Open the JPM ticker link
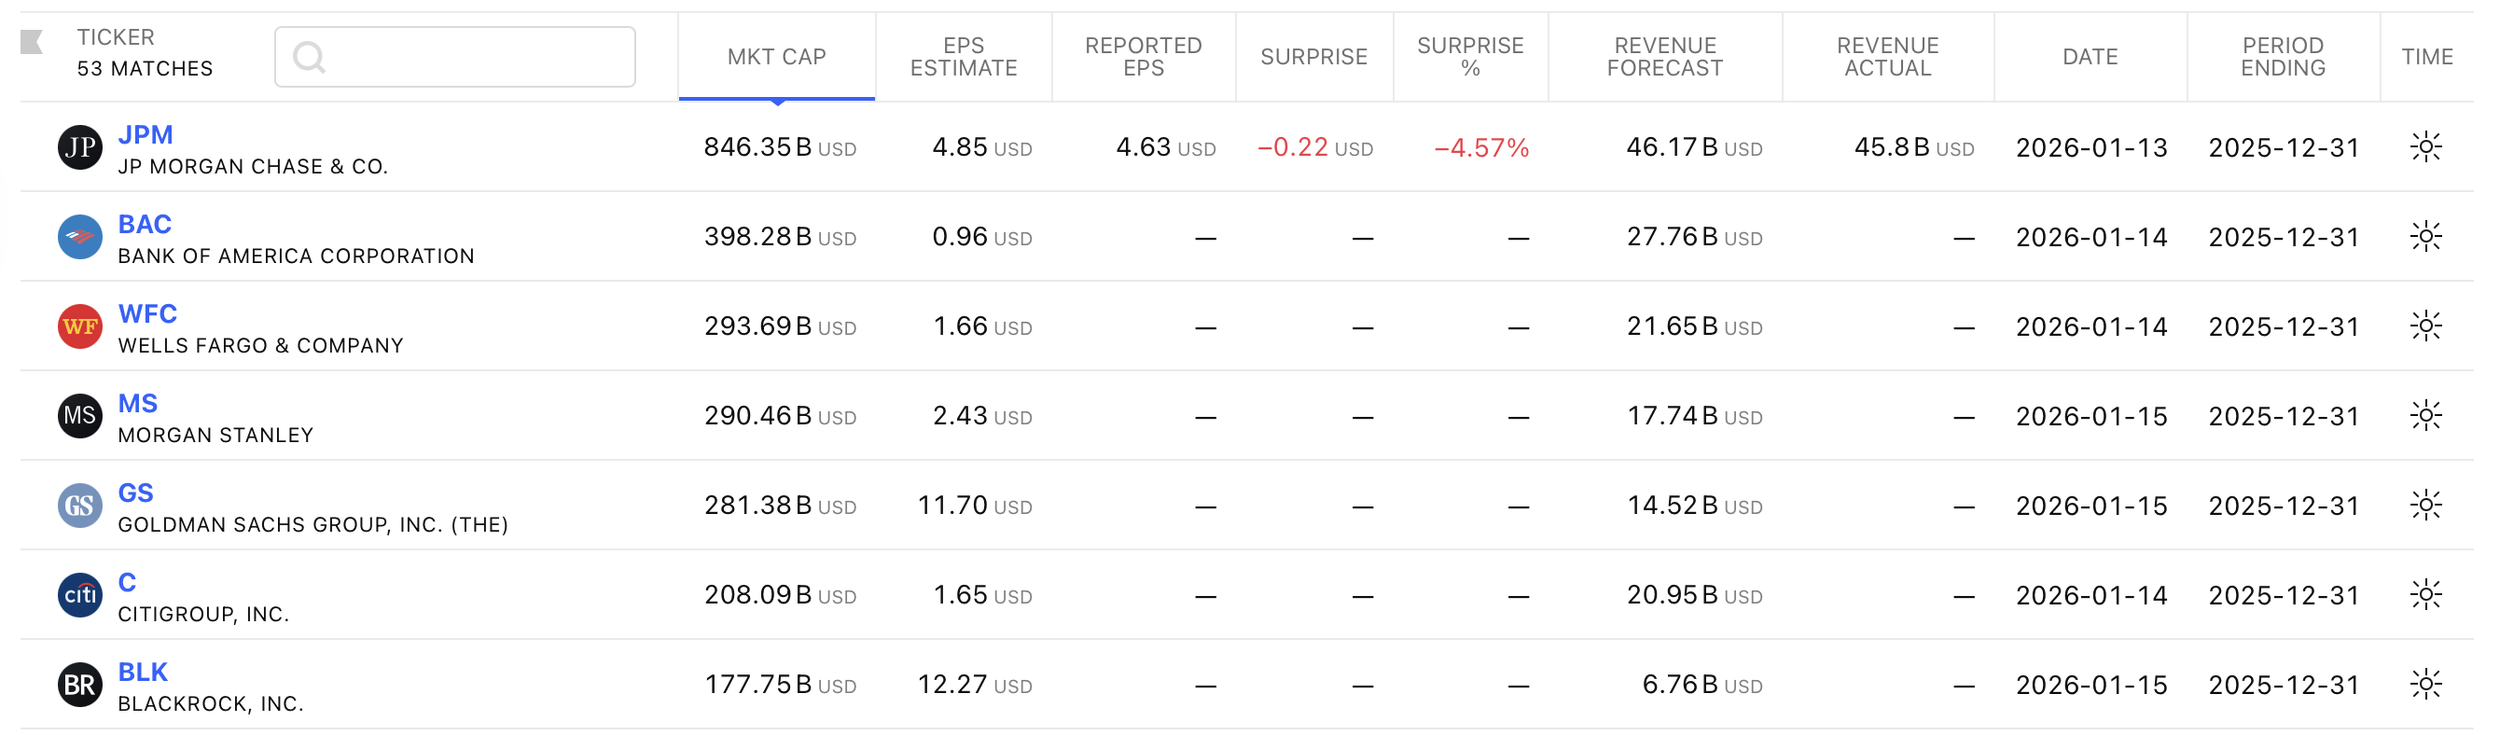Viewport: 2500px width, 735px height. 146,135
